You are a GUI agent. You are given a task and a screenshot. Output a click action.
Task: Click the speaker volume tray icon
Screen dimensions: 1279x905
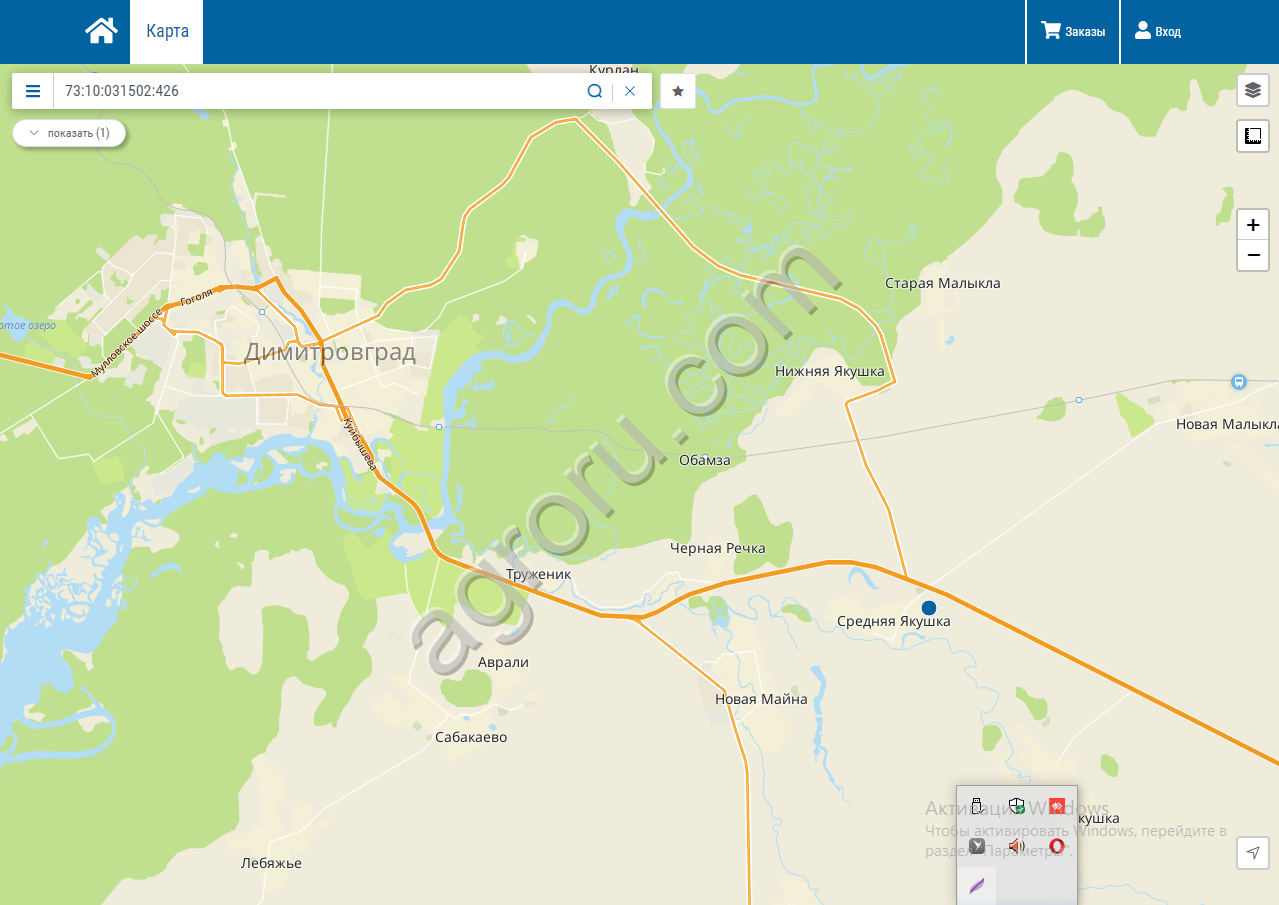click(1017, 846)
